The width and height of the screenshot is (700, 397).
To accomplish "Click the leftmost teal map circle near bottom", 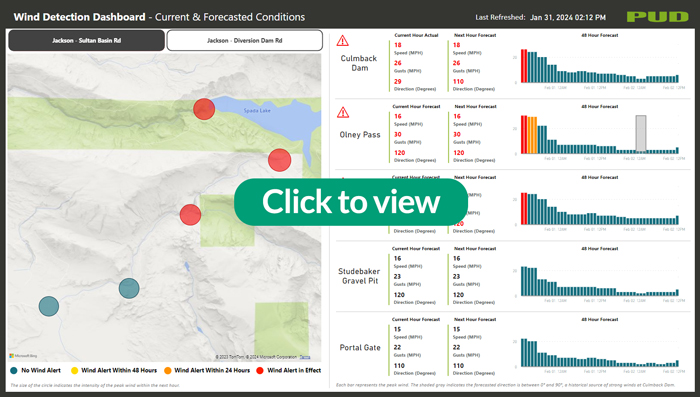I will click(49, 306).
